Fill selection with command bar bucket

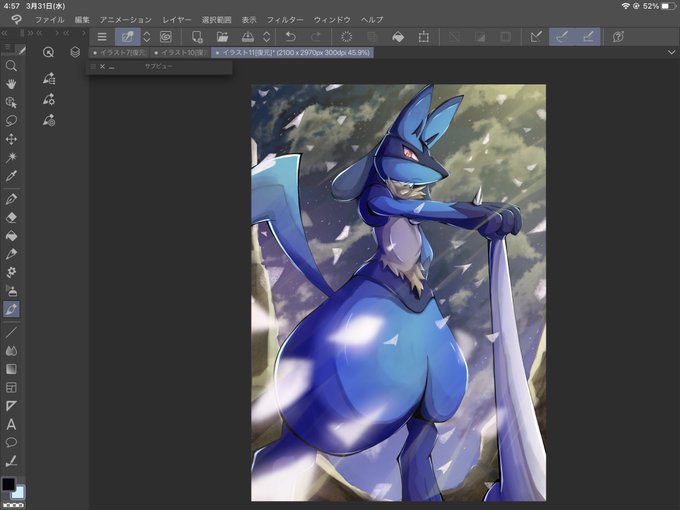coord(398,37)
